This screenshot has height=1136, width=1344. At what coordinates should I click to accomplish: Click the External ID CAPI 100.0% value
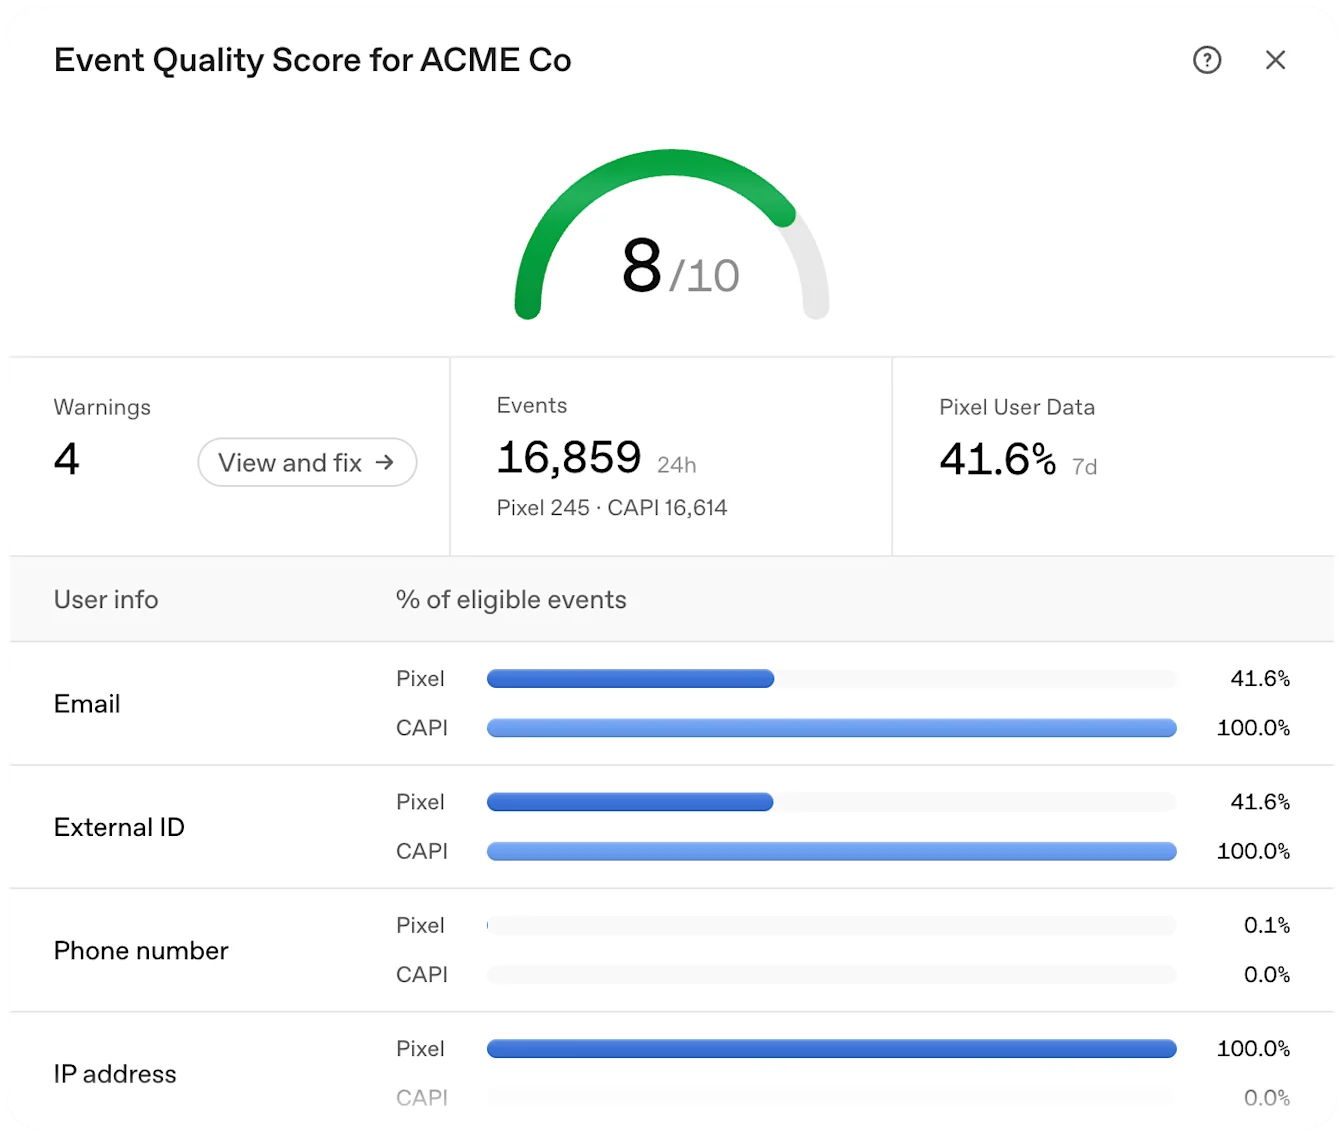click(1253, 851)
